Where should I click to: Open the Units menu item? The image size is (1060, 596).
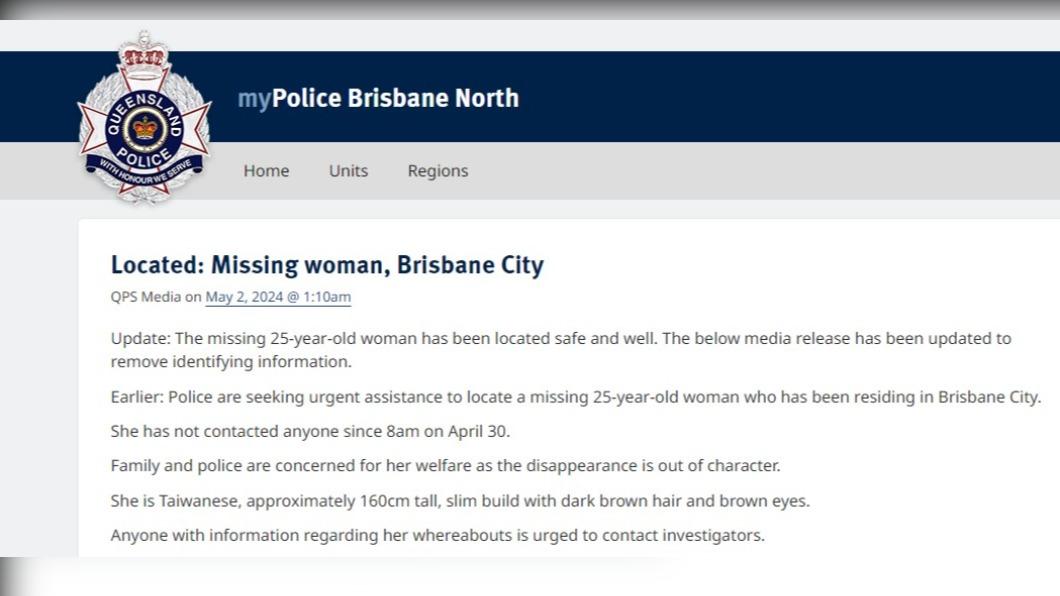(348, 171)
